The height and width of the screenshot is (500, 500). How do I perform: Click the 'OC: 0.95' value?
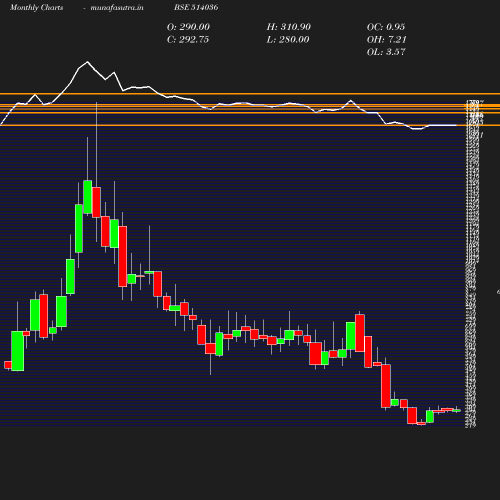coord(386,27)
